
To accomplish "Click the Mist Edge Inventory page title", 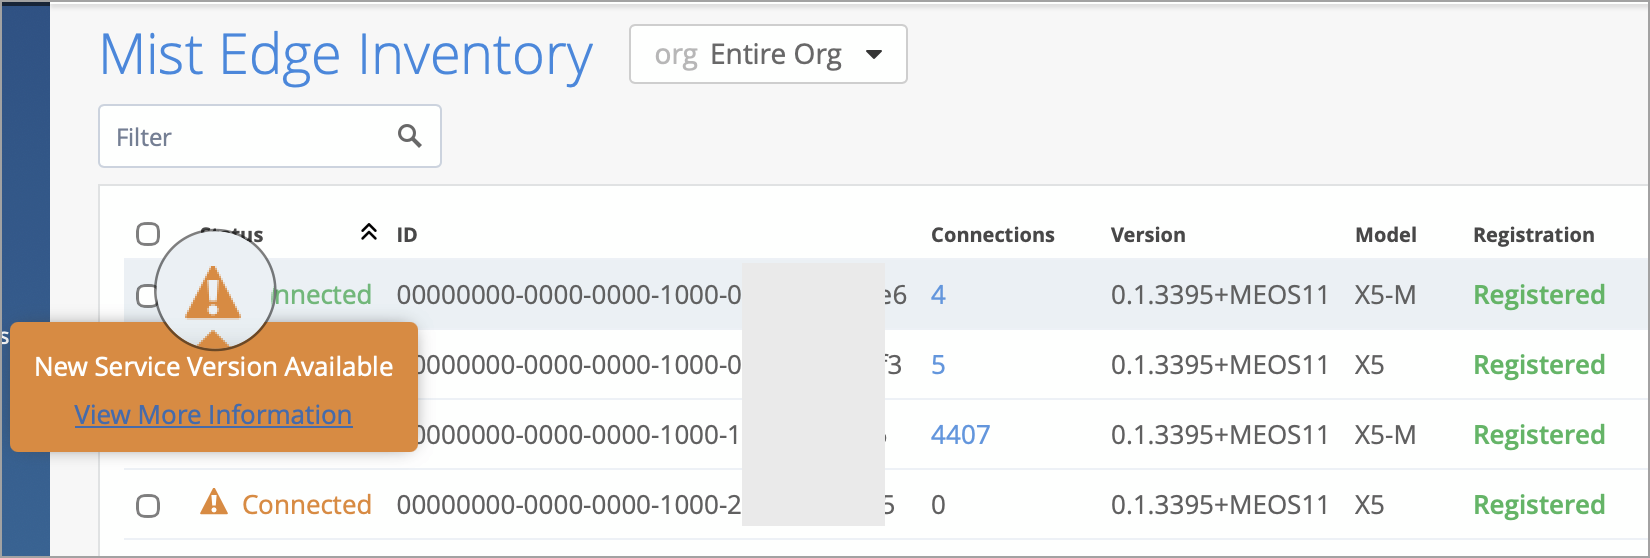I will [346, 55].
